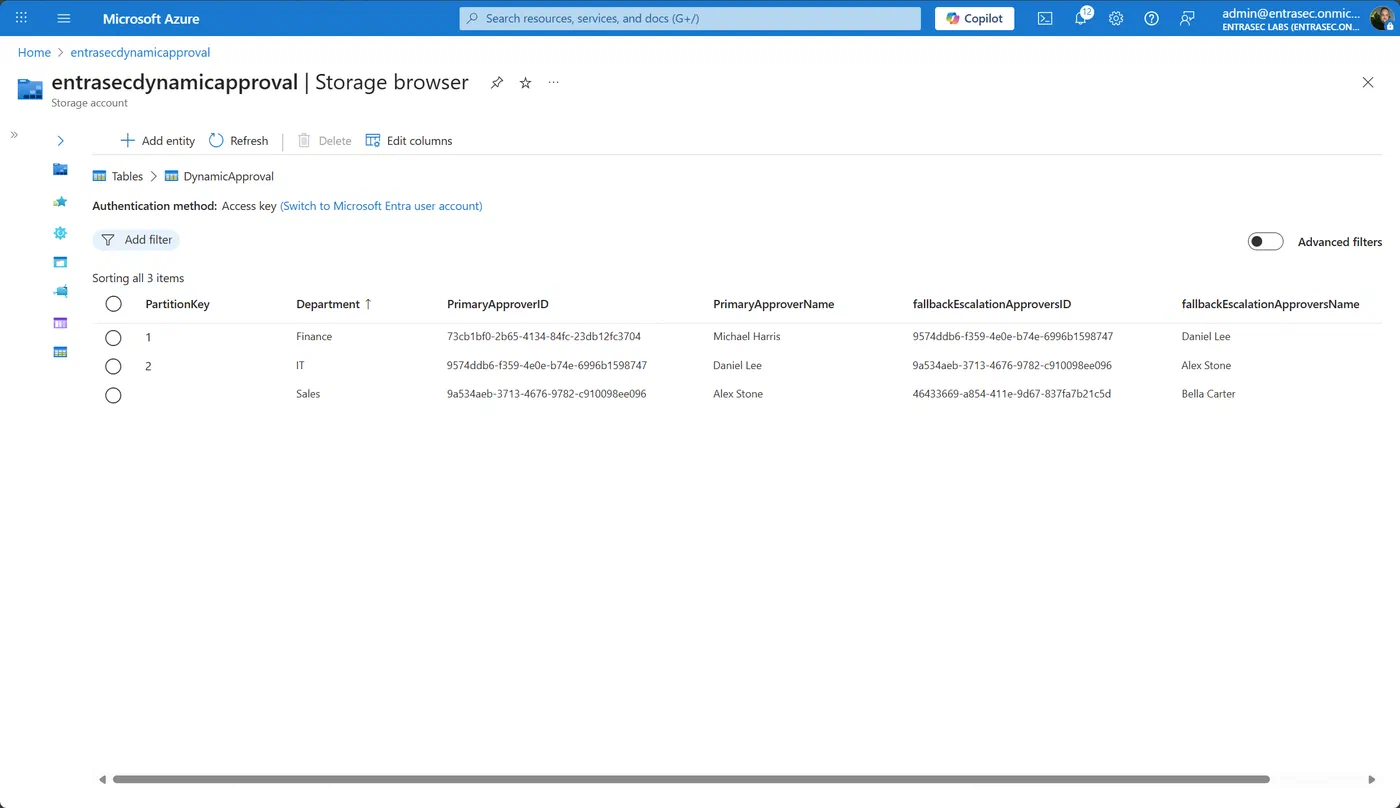Viewport: 1400px width, 808px height.
Task: Expand the collapsed storage browser tree chevron
Action: [60, 141]
